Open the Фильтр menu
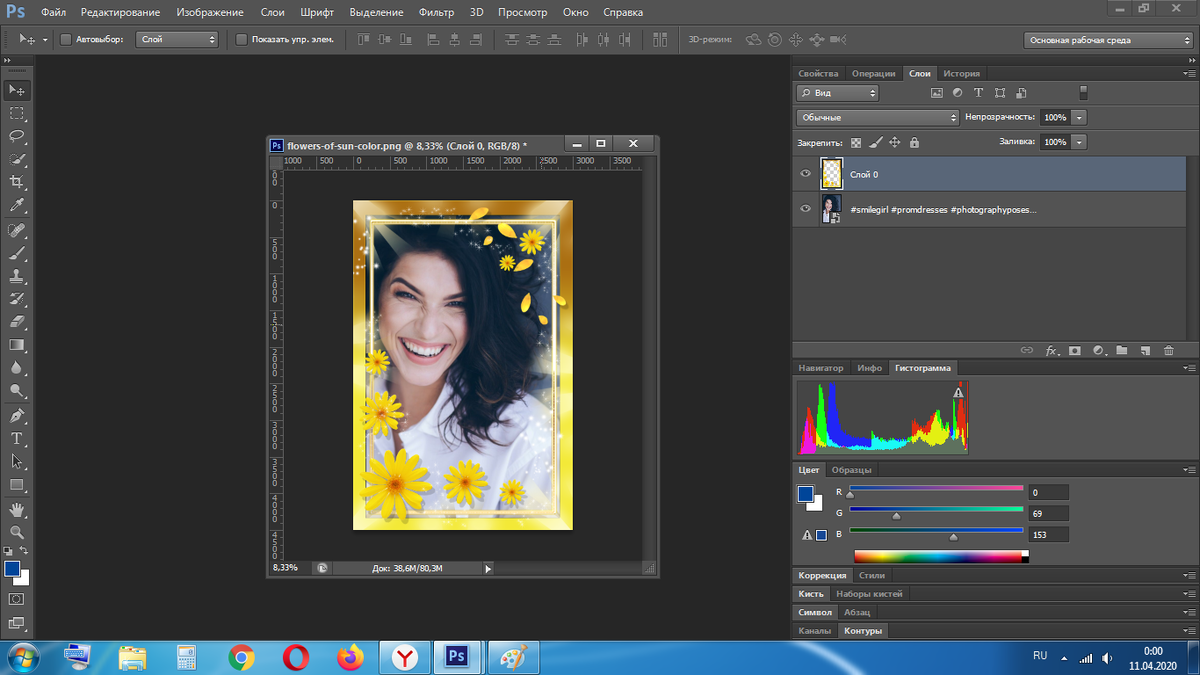Viewport: 1200px width, 675px height. [434, 12]
